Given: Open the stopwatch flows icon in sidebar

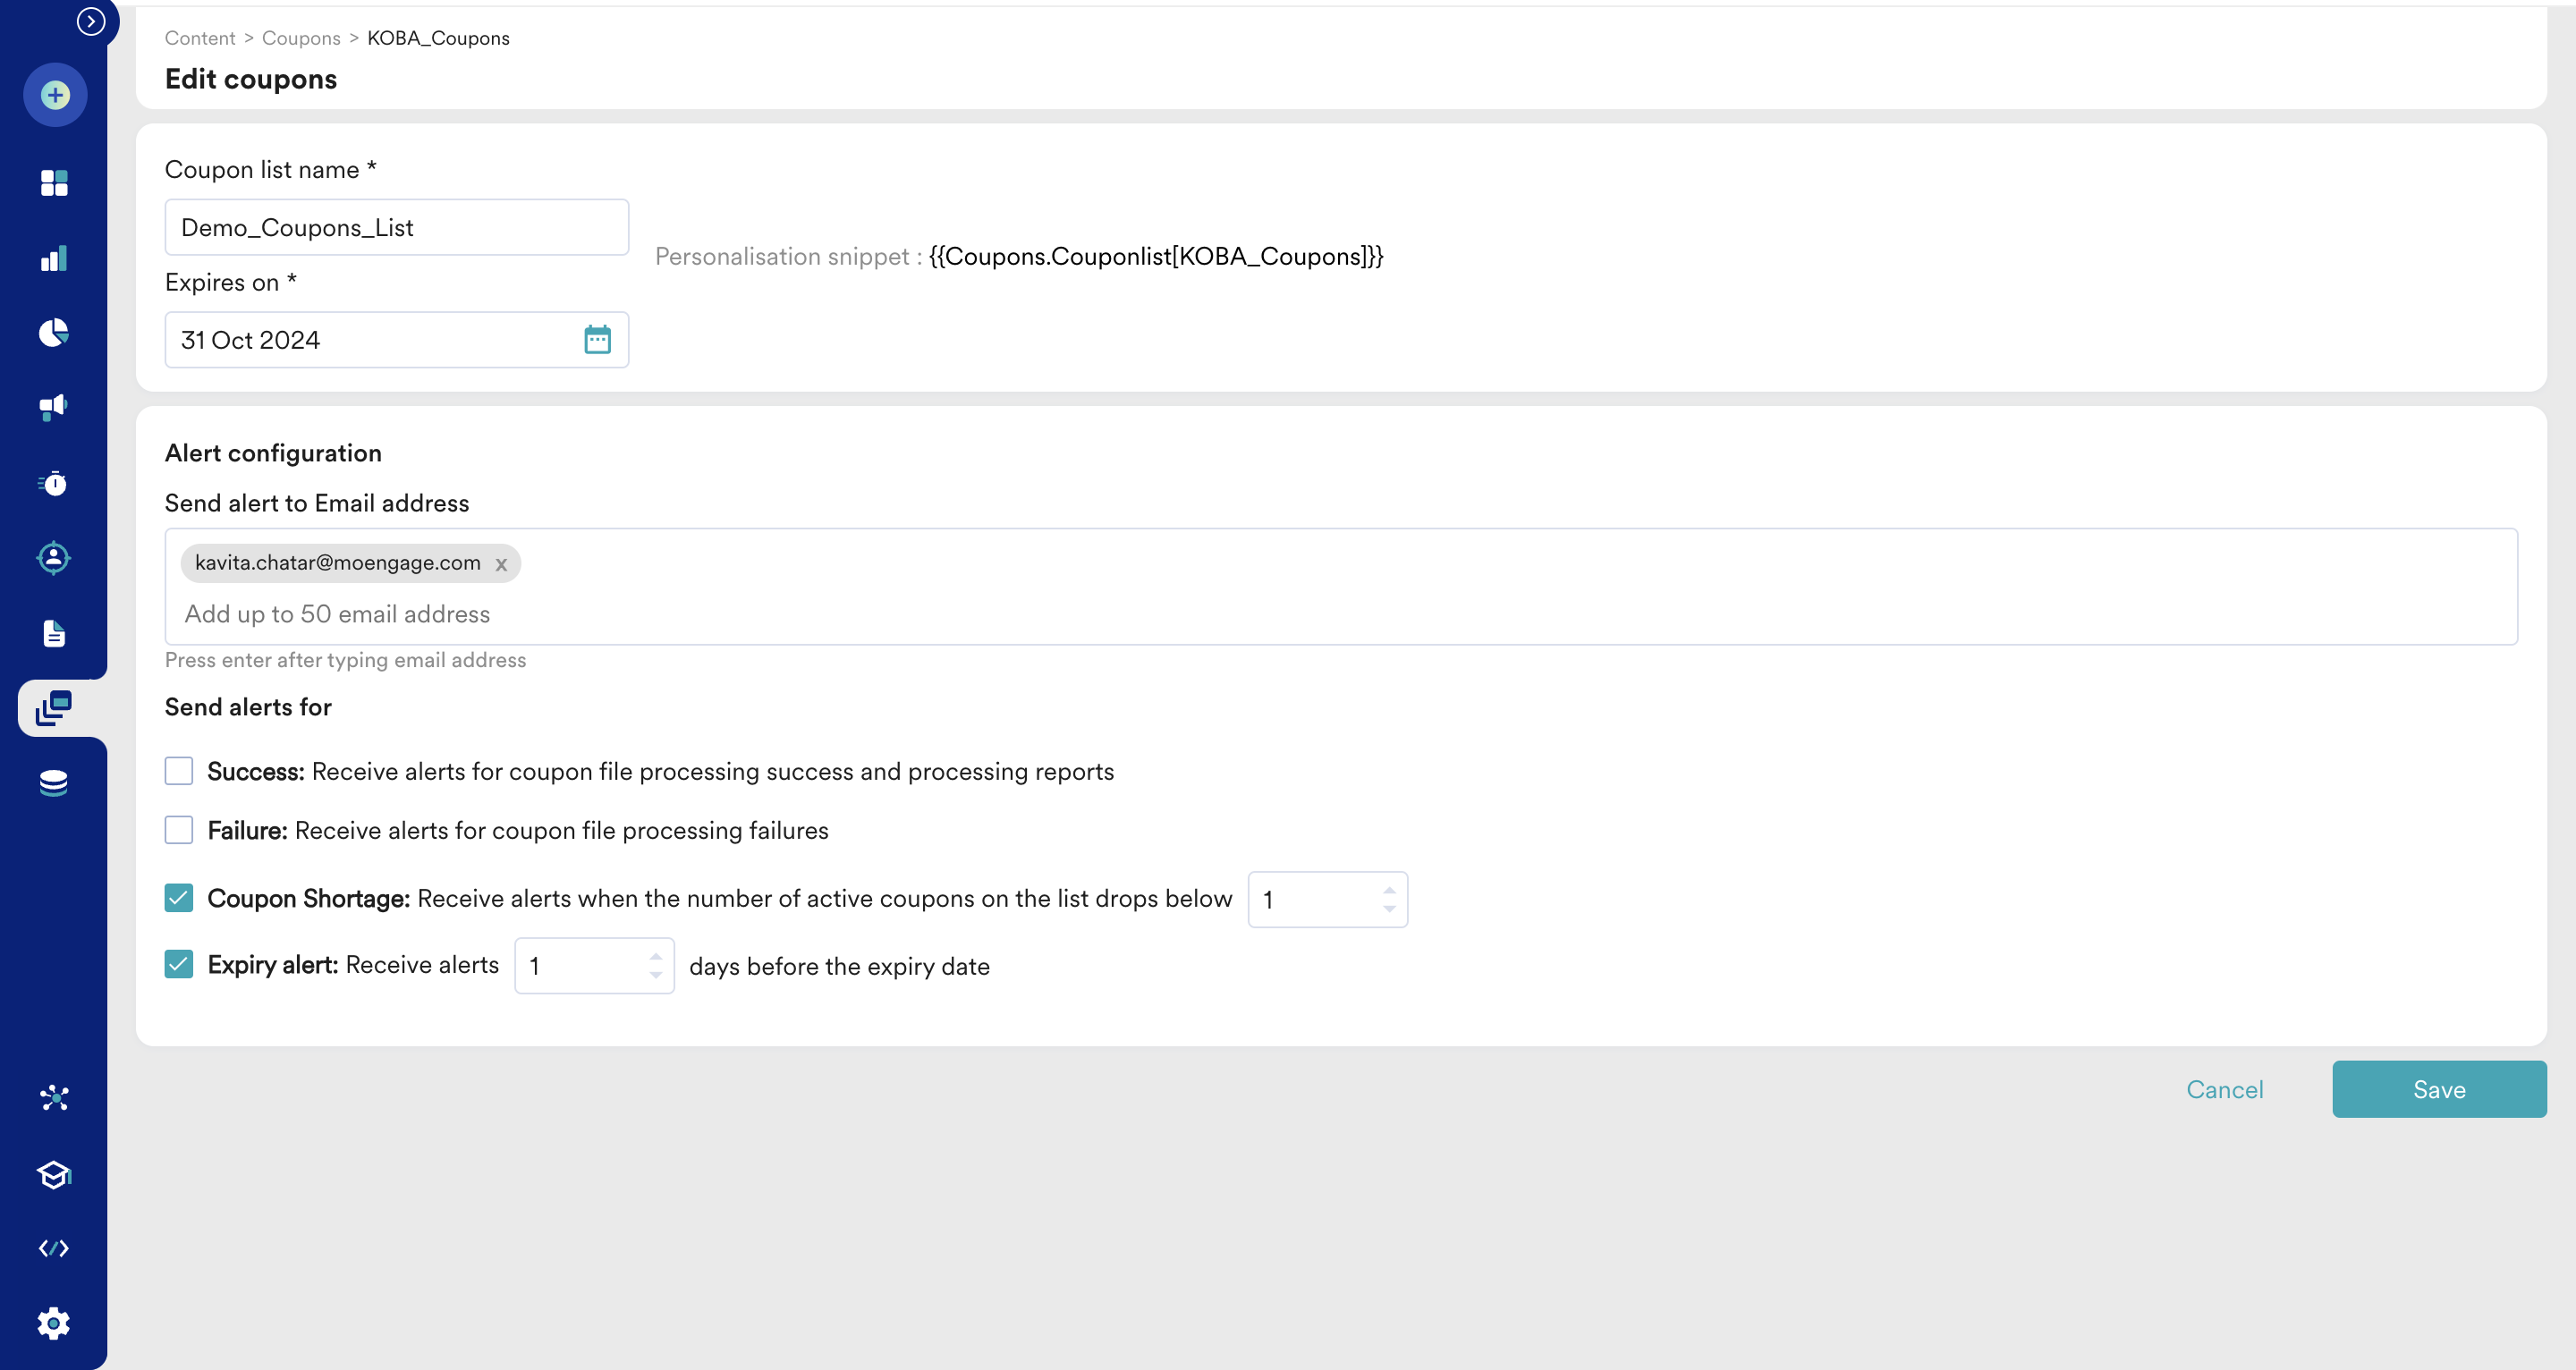Looking at the screenshot, I should pos(54,484).
